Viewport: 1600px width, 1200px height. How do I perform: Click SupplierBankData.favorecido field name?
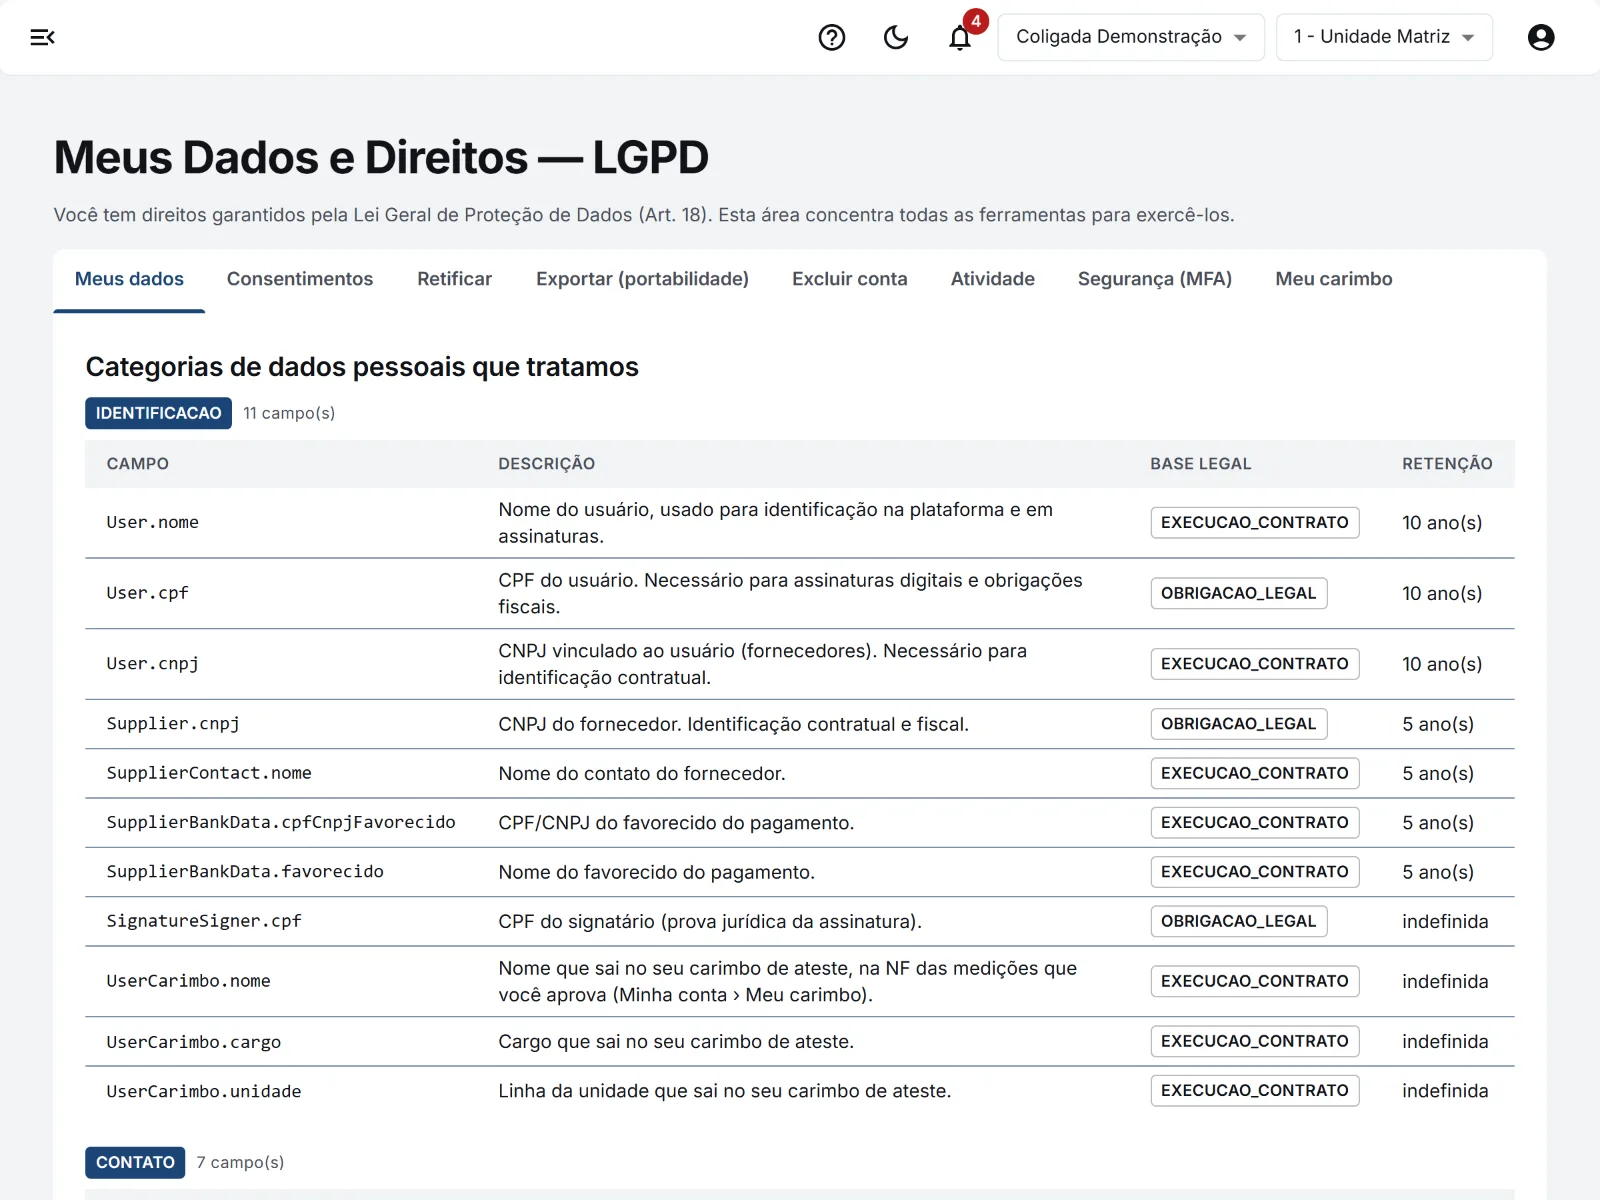[x=245, y=872]
